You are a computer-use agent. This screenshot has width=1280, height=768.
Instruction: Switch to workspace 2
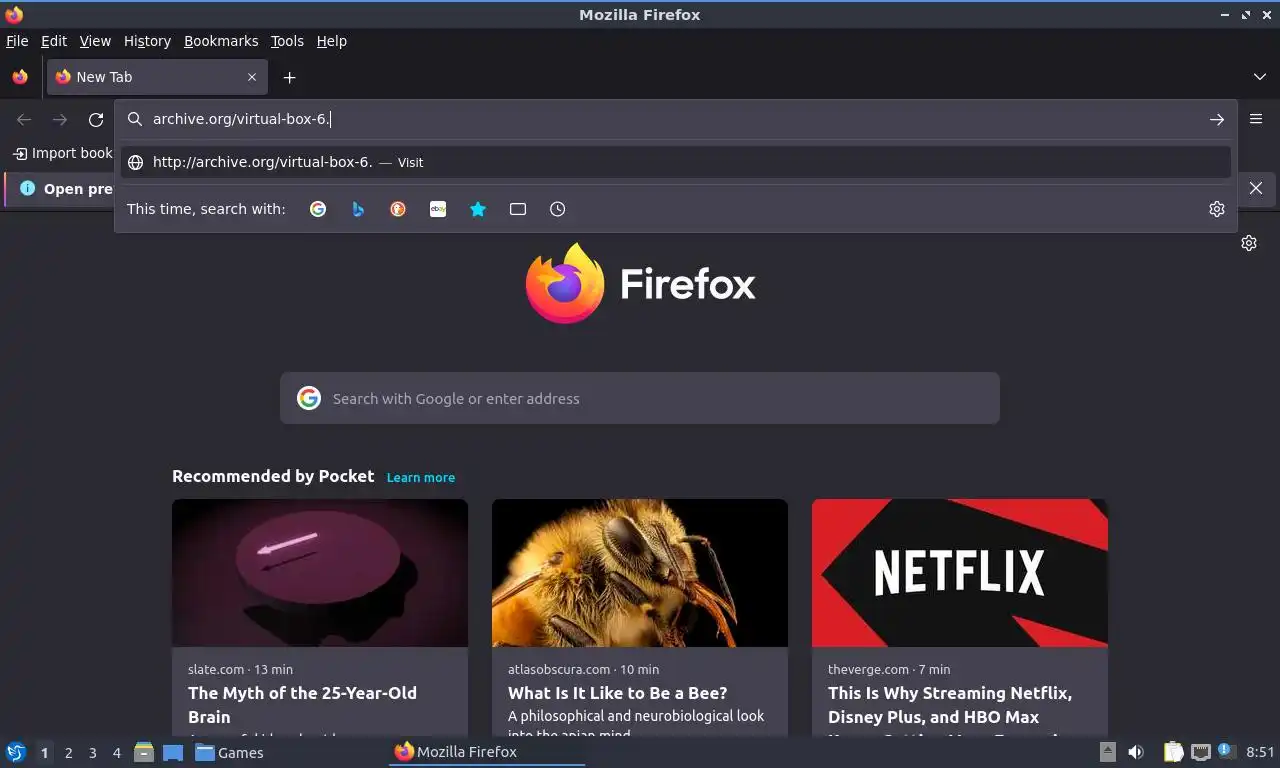(x=68, y=753)
